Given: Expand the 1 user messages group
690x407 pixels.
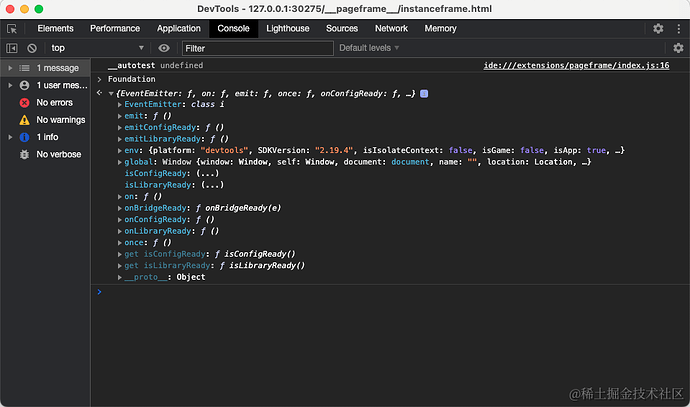Looking at the screenshot, I should (x=10, y=85).
